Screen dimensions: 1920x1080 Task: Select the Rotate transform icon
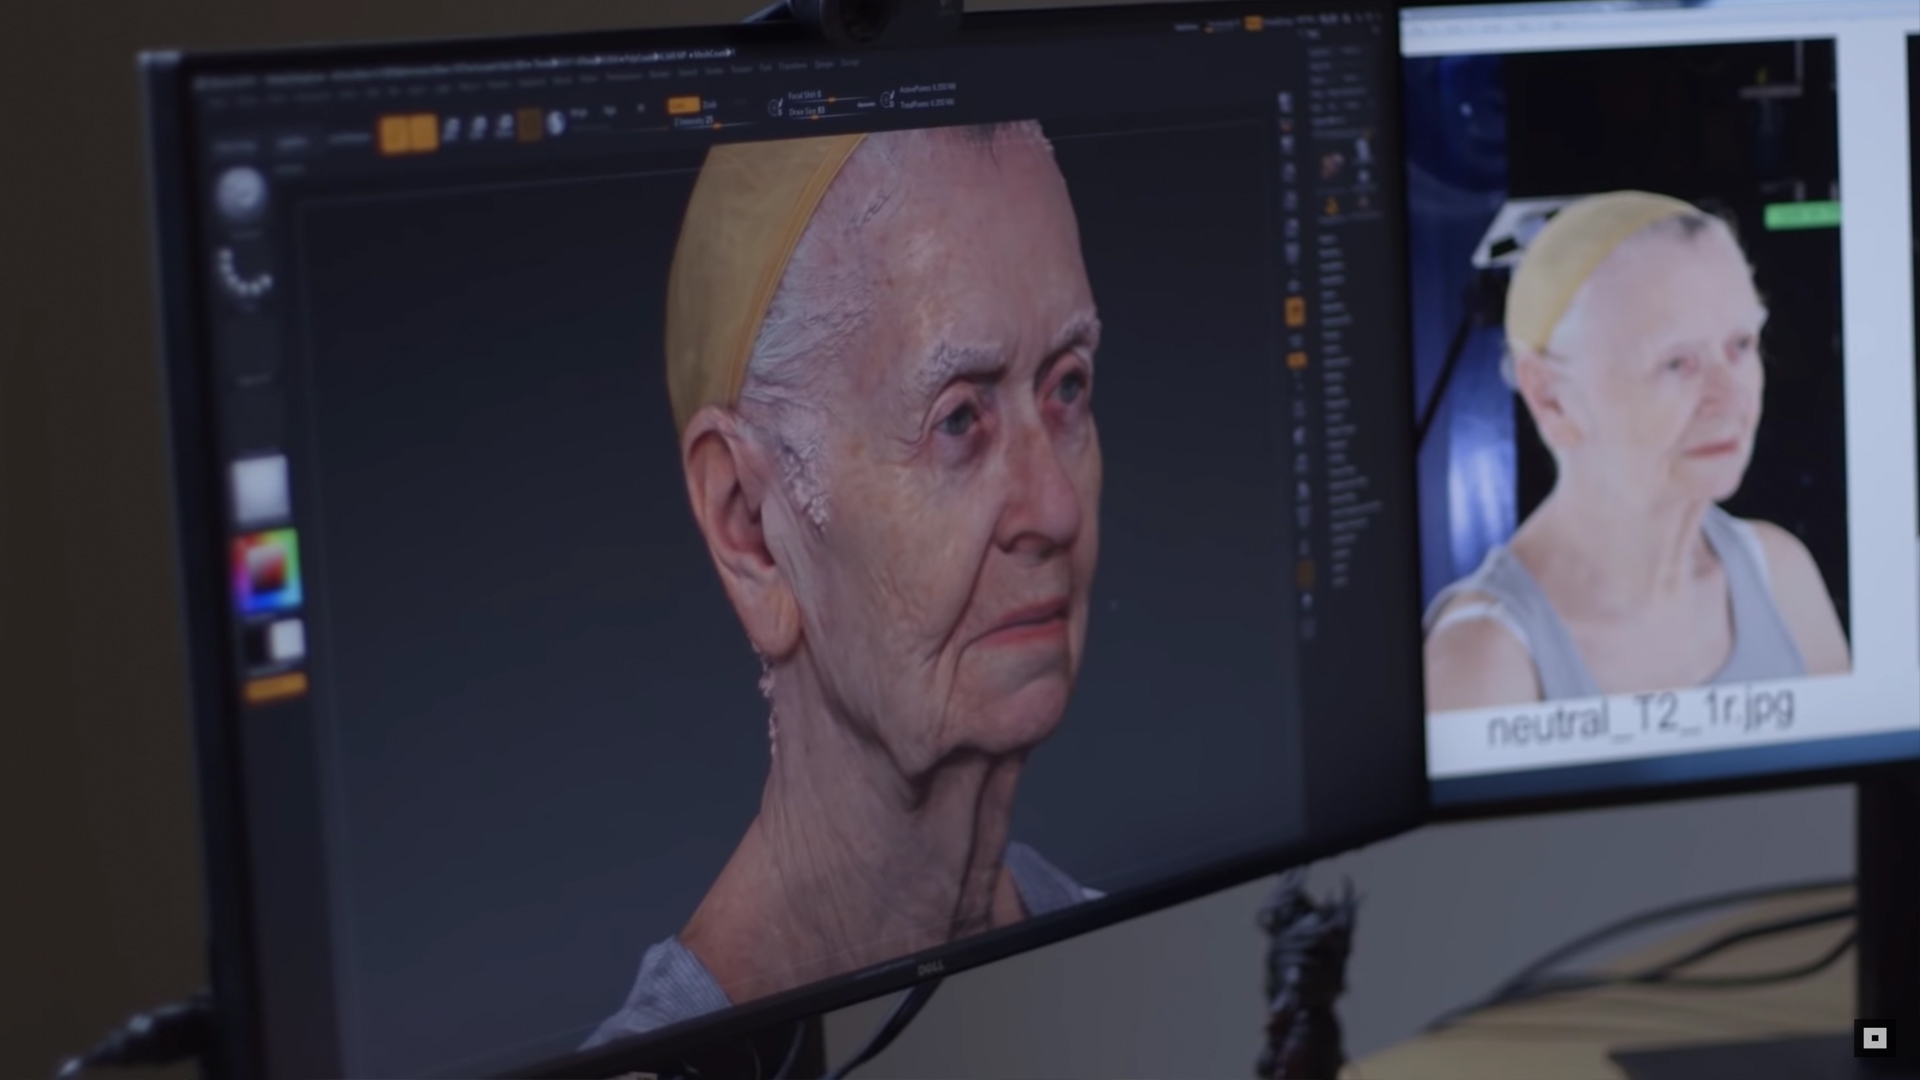tap(505, 126)
